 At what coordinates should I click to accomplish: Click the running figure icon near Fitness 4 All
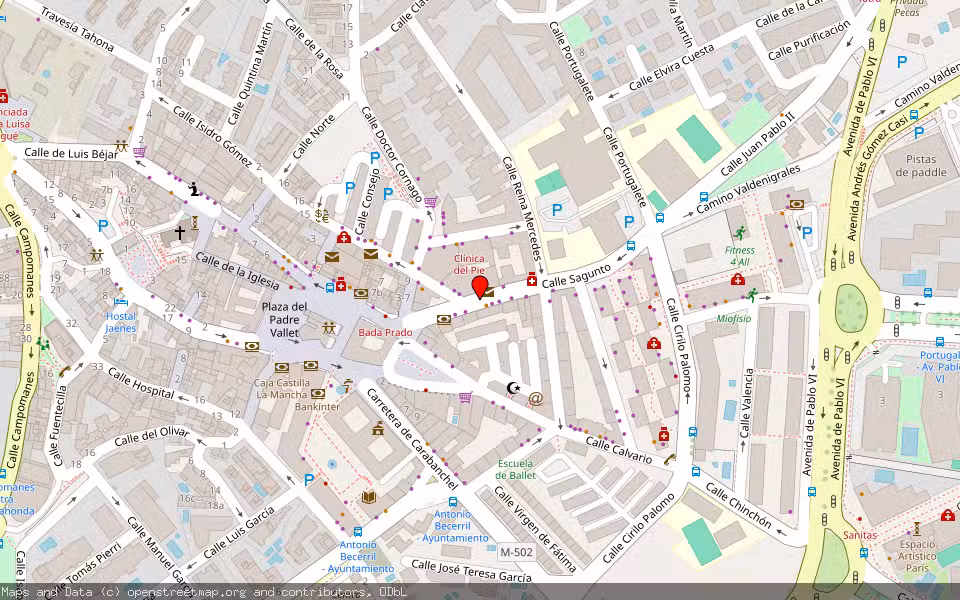click(x=740, y=232)
